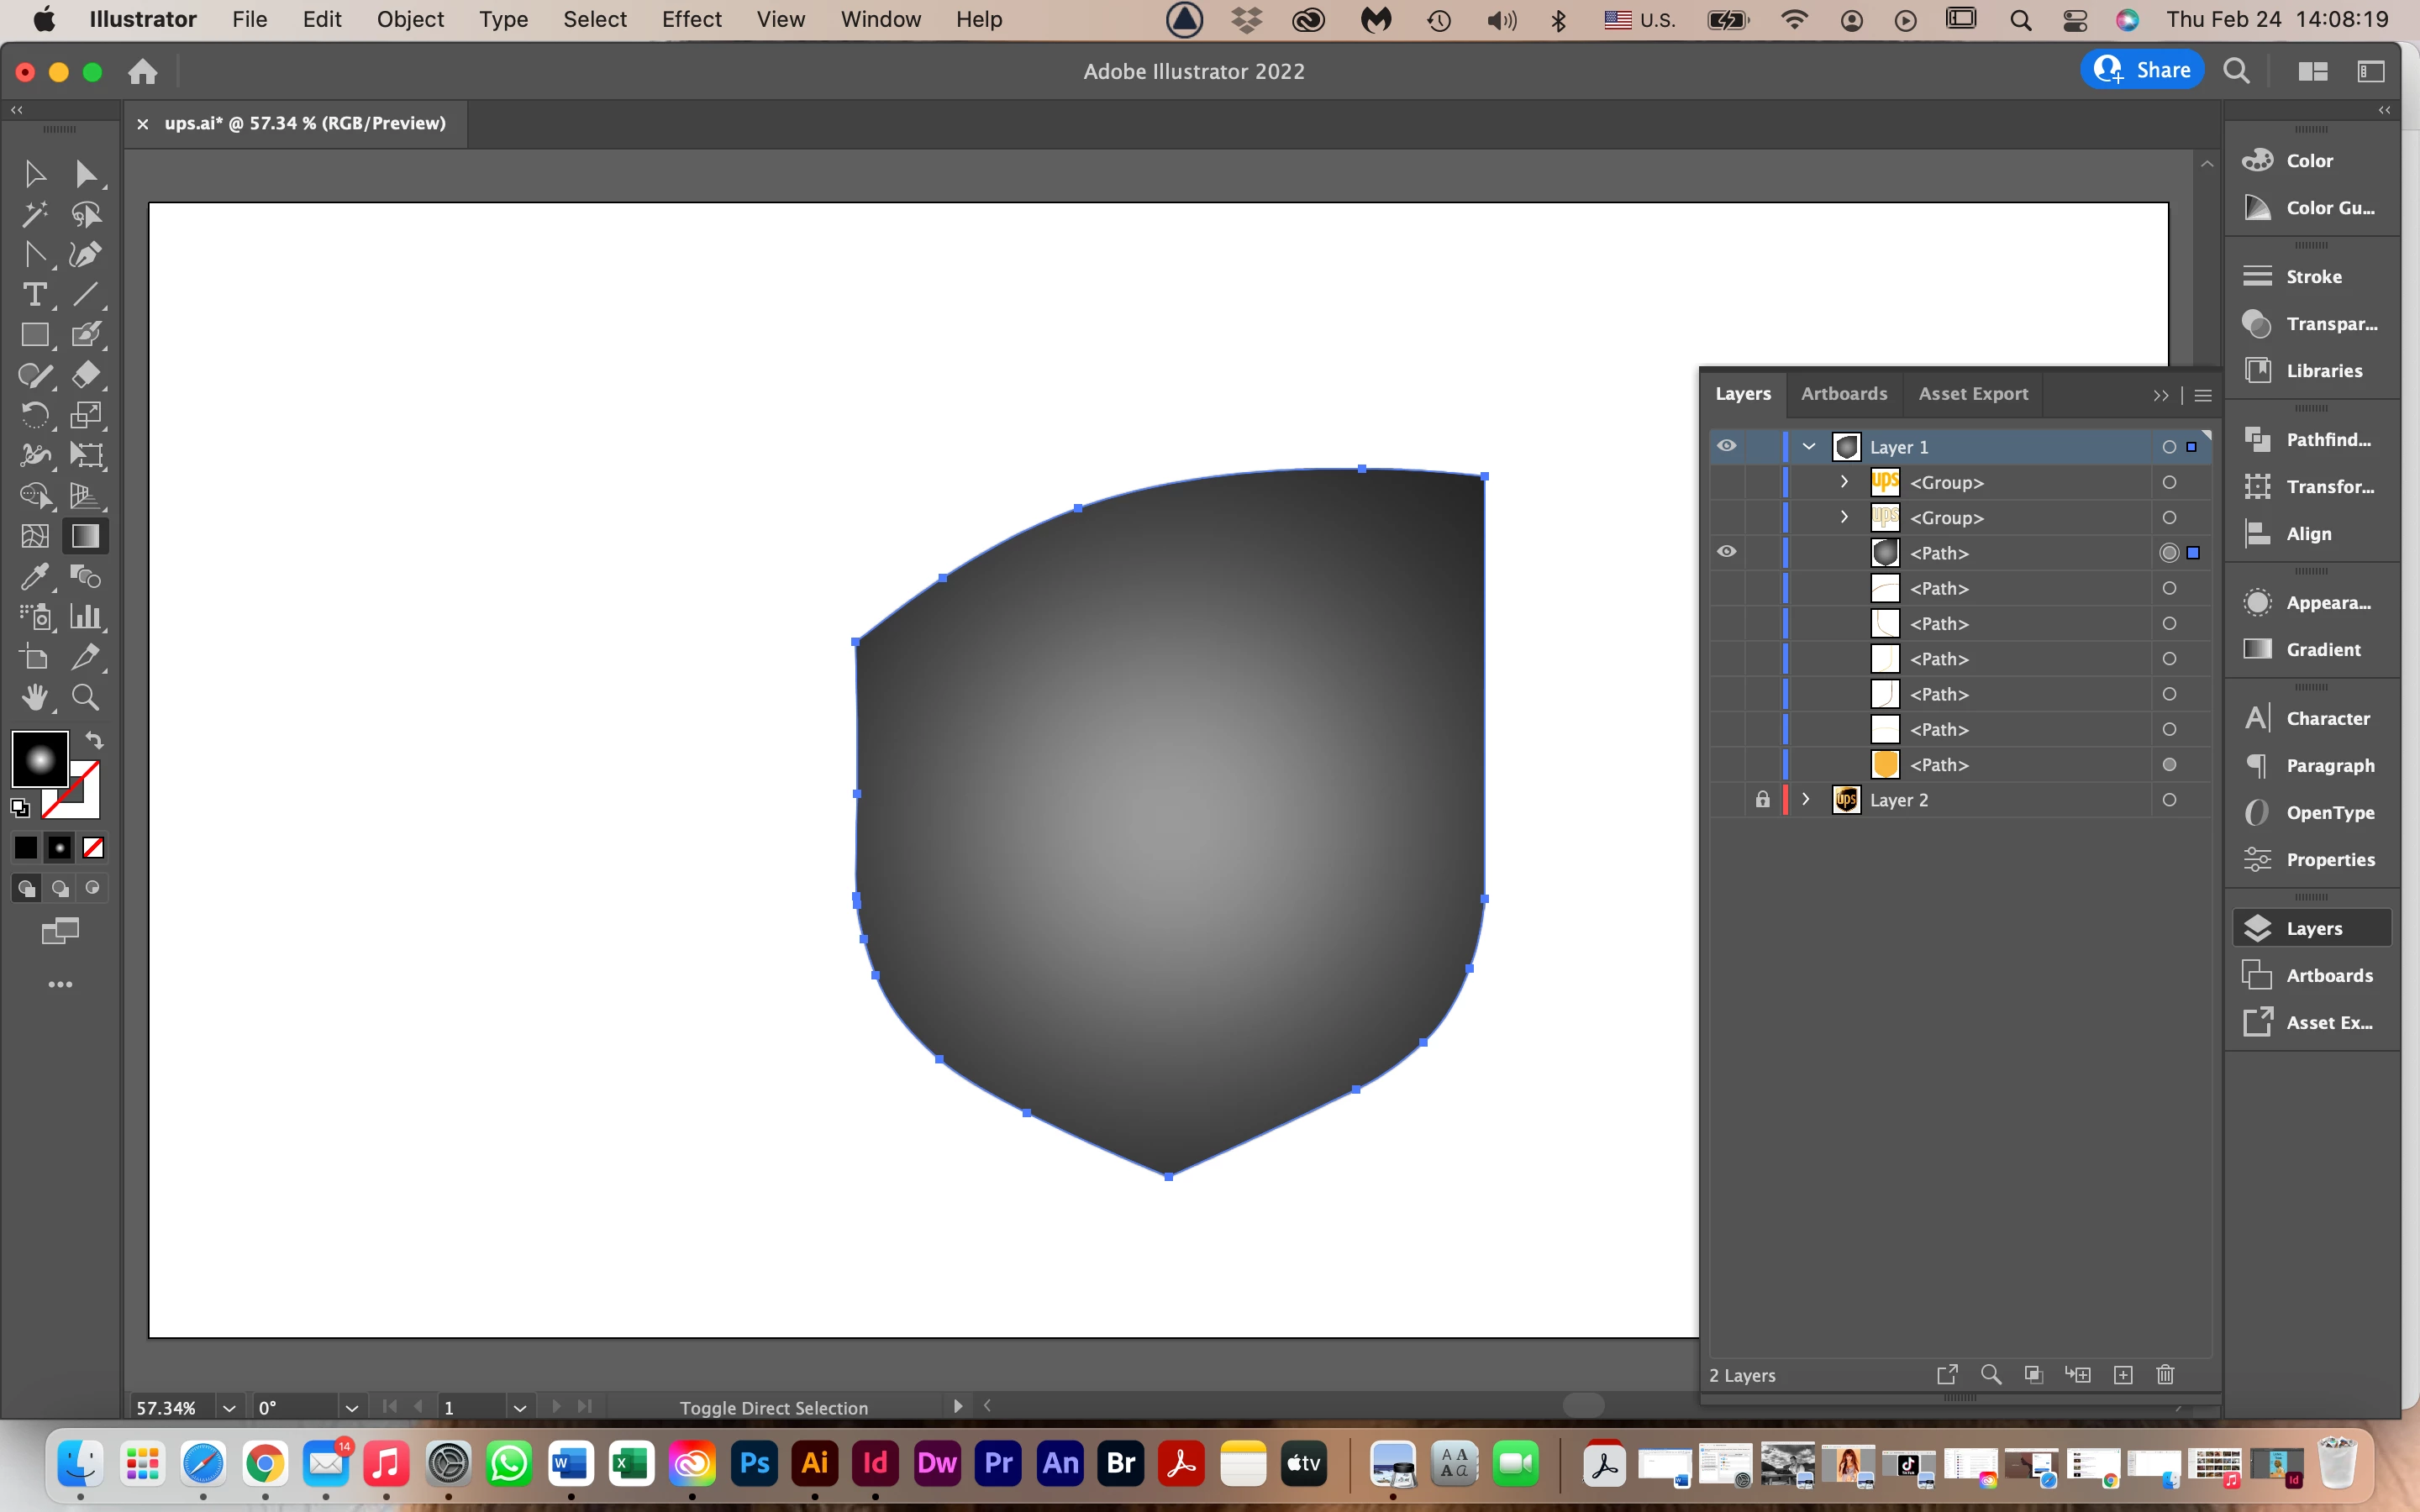Expand Layer 2 contents
Screen dimensions: 2420x1512
pyautogui.click(x=1806, y=799)
